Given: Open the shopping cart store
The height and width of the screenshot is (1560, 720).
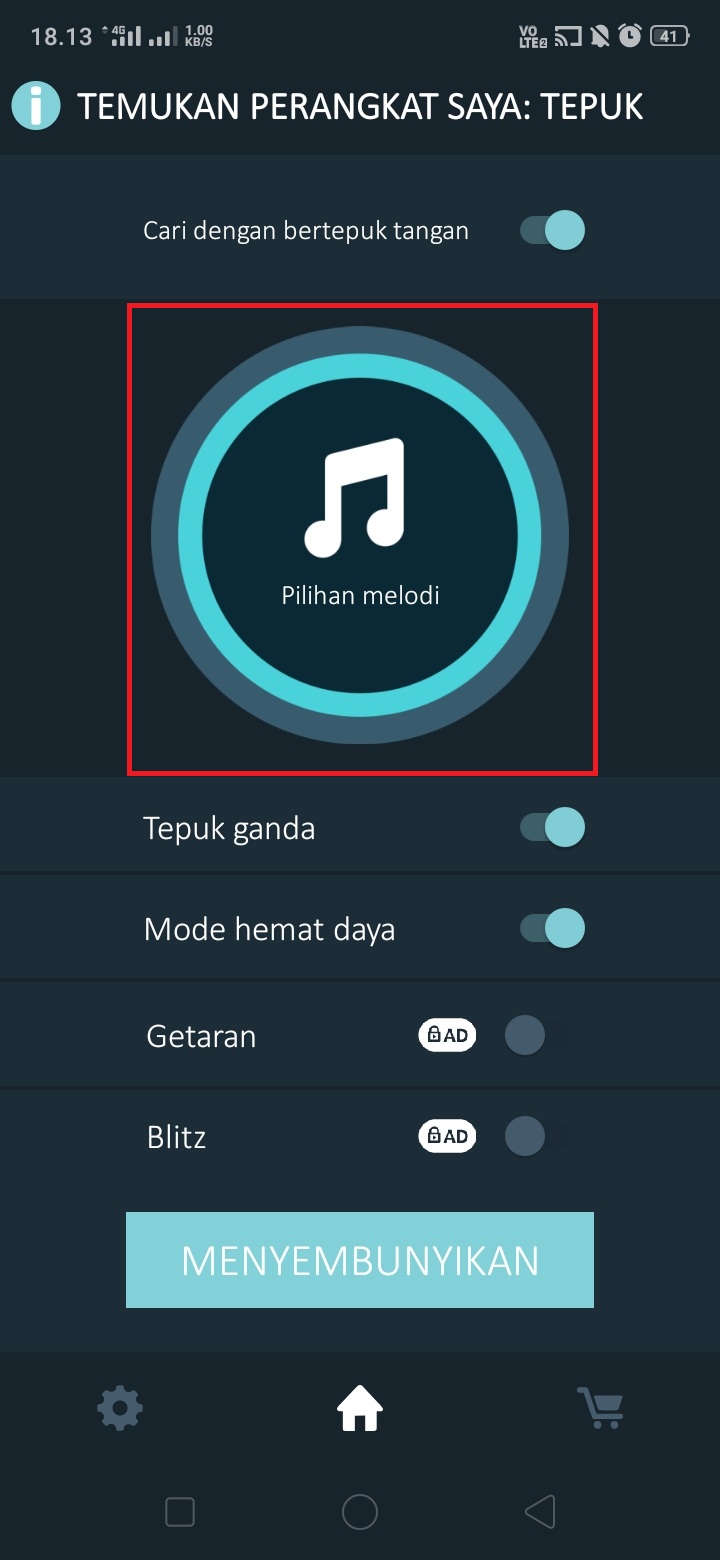Looking at the screenshot, I should [x=601, y=1408].
